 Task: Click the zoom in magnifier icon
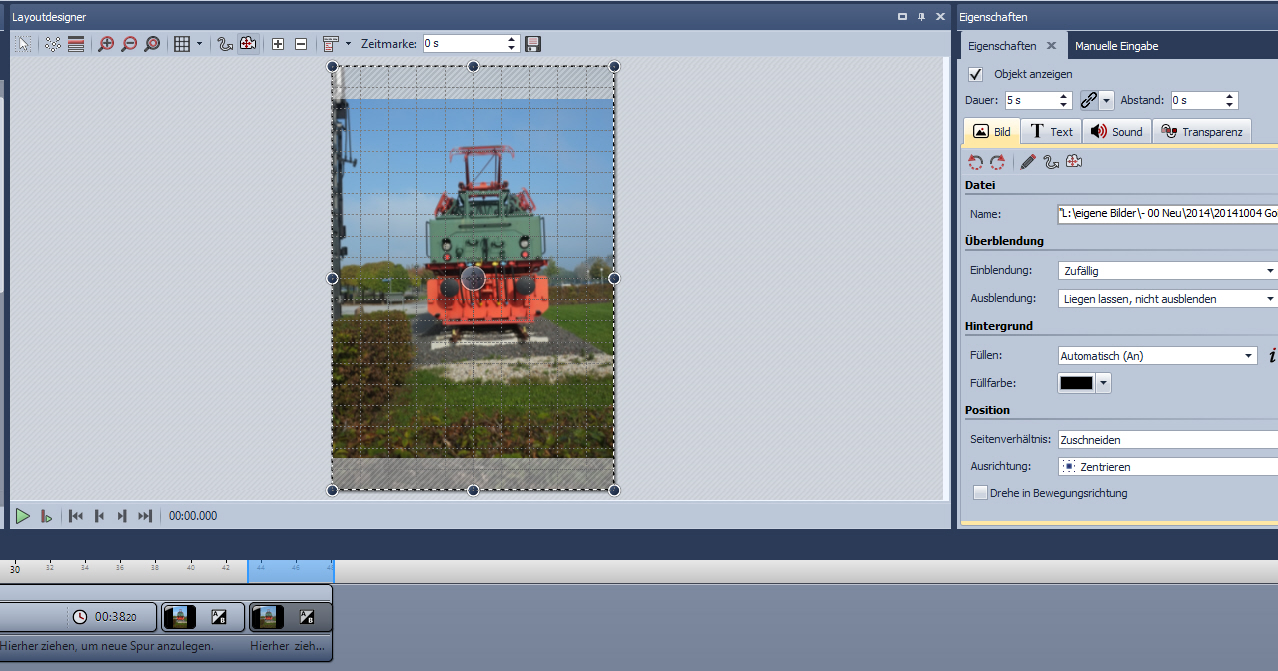[105, 44]
